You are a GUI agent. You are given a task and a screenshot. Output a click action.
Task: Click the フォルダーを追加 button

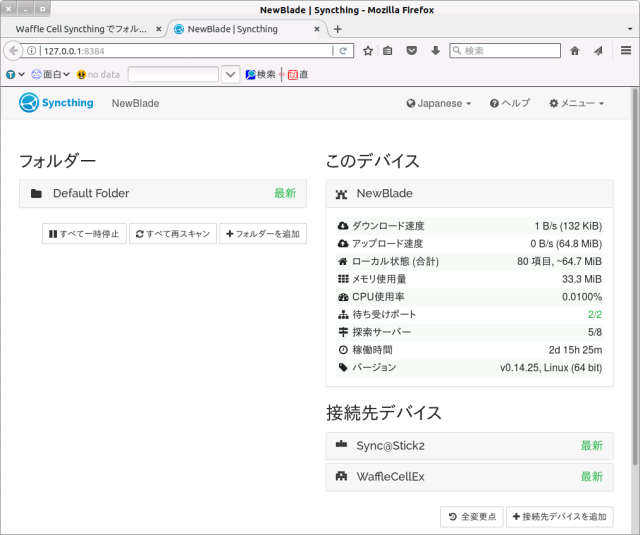tap(263, 233)
